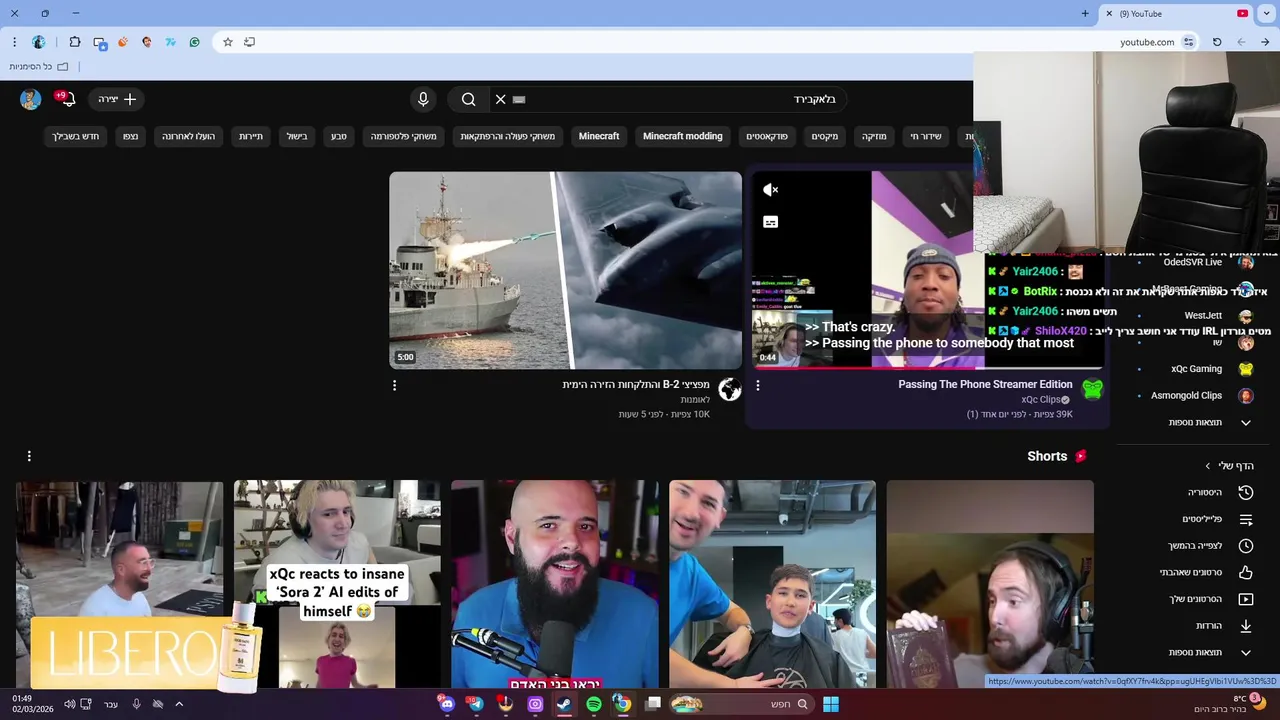The image size is (1280, 720).
Task: Select the בישול filter chip
Action: [x=297, y=136]
